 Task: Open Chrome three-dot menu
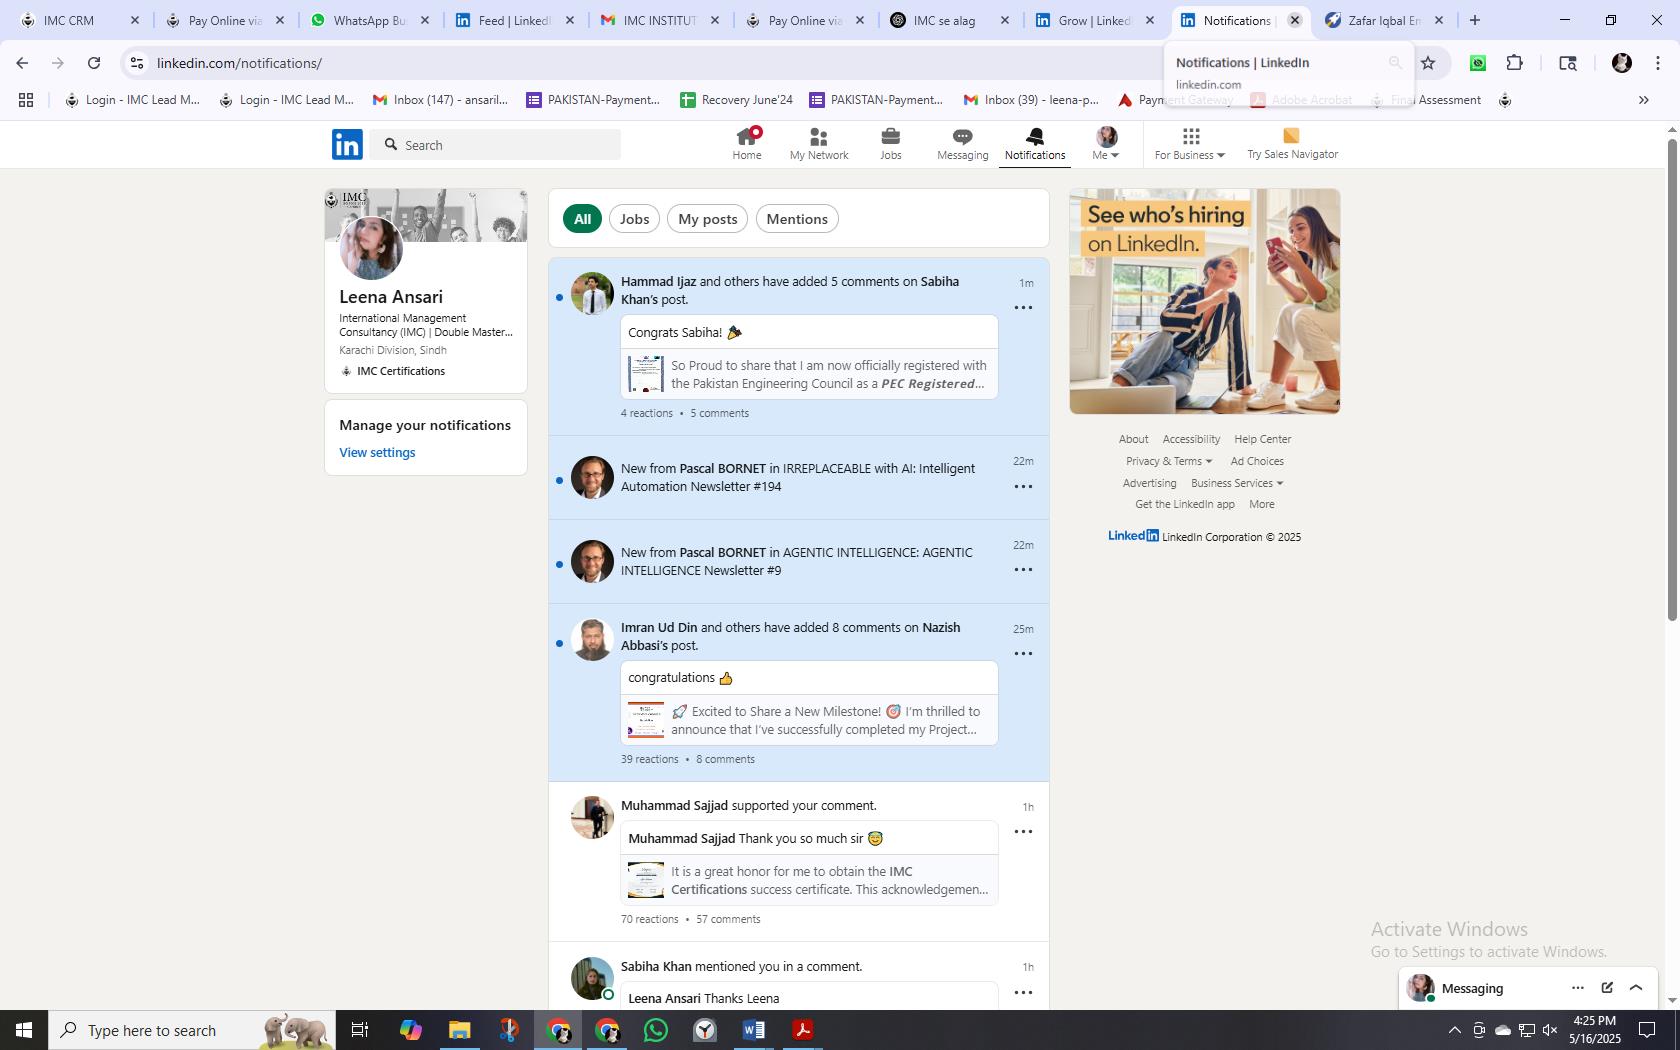1657,63
